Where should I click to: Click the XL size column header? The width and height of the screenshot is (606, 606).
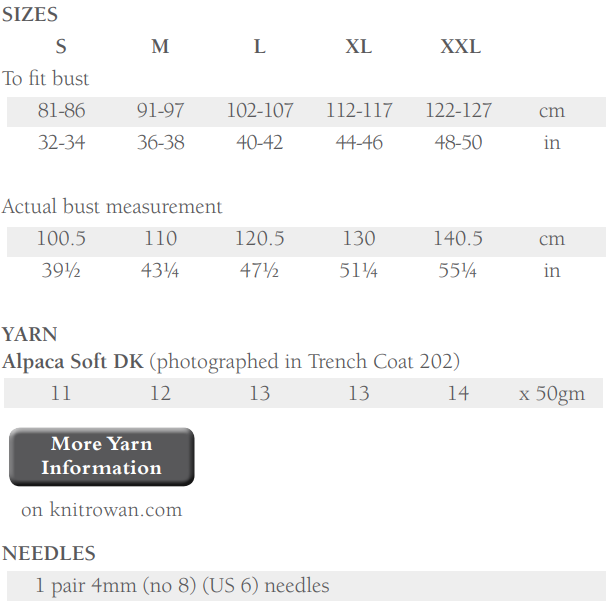(358, 47)
